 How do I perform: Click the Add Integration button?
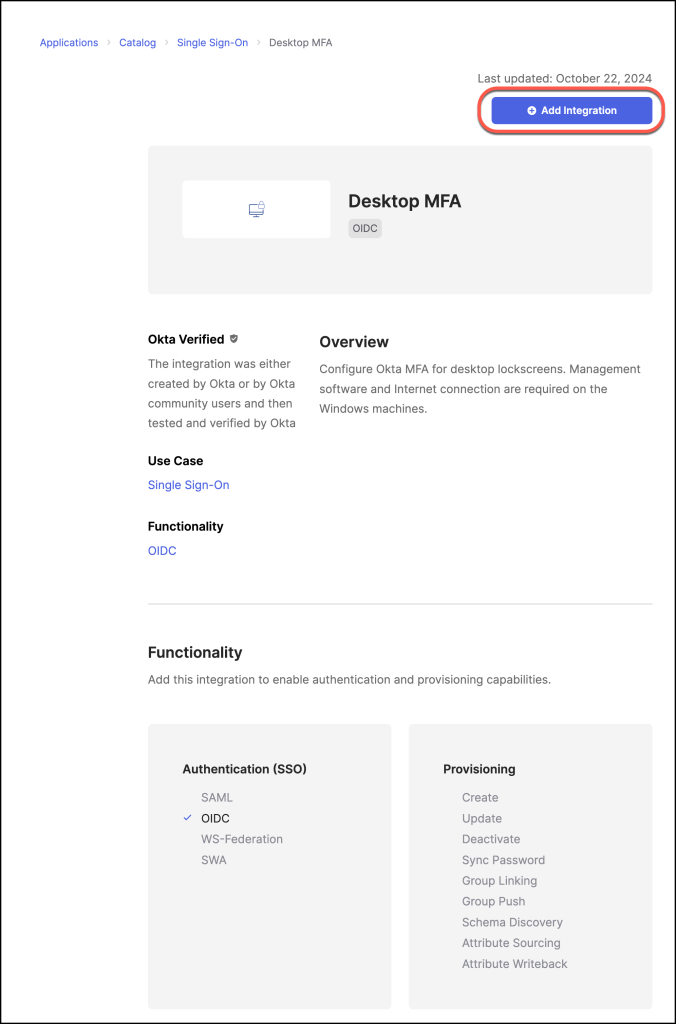tap(572, 111)
